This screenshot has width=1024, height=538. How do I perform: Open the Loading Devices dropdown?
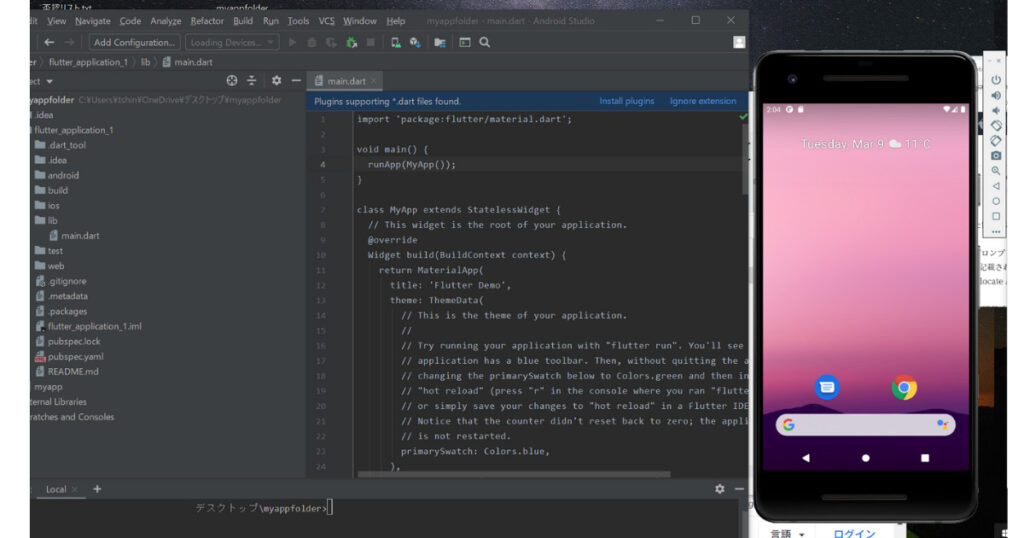(232, 42)
